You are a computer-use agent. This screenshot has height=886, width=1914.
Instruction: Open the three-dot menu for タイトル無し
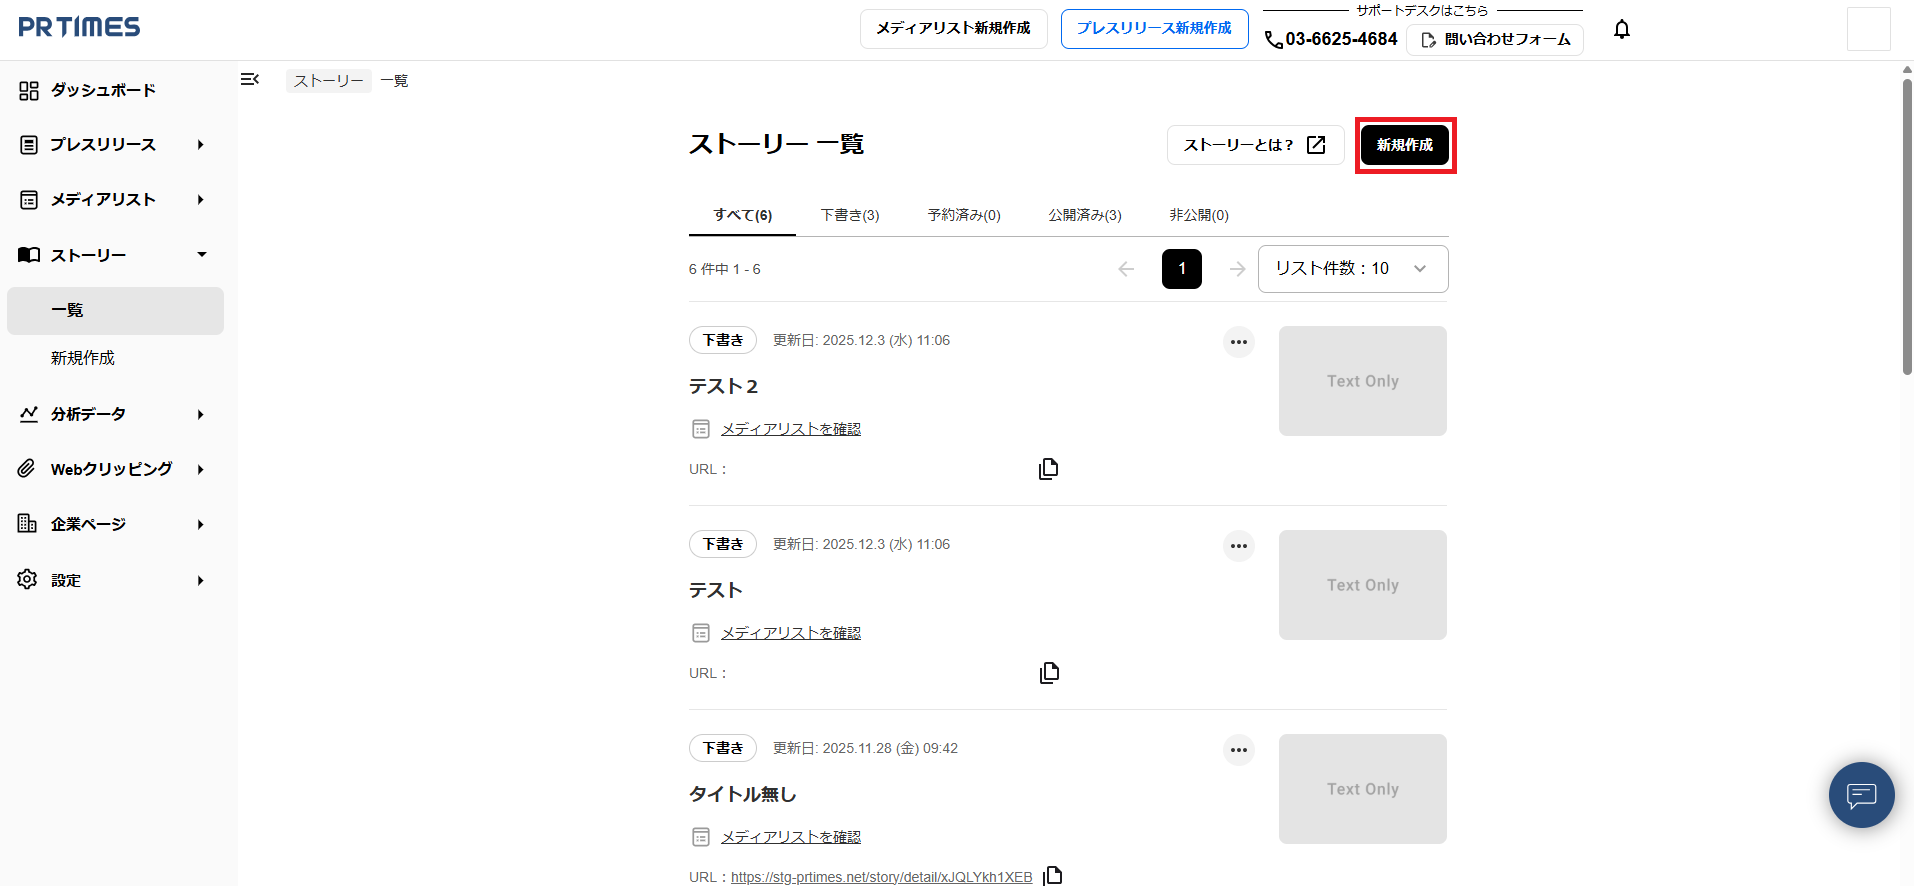tap(1238, 750)
